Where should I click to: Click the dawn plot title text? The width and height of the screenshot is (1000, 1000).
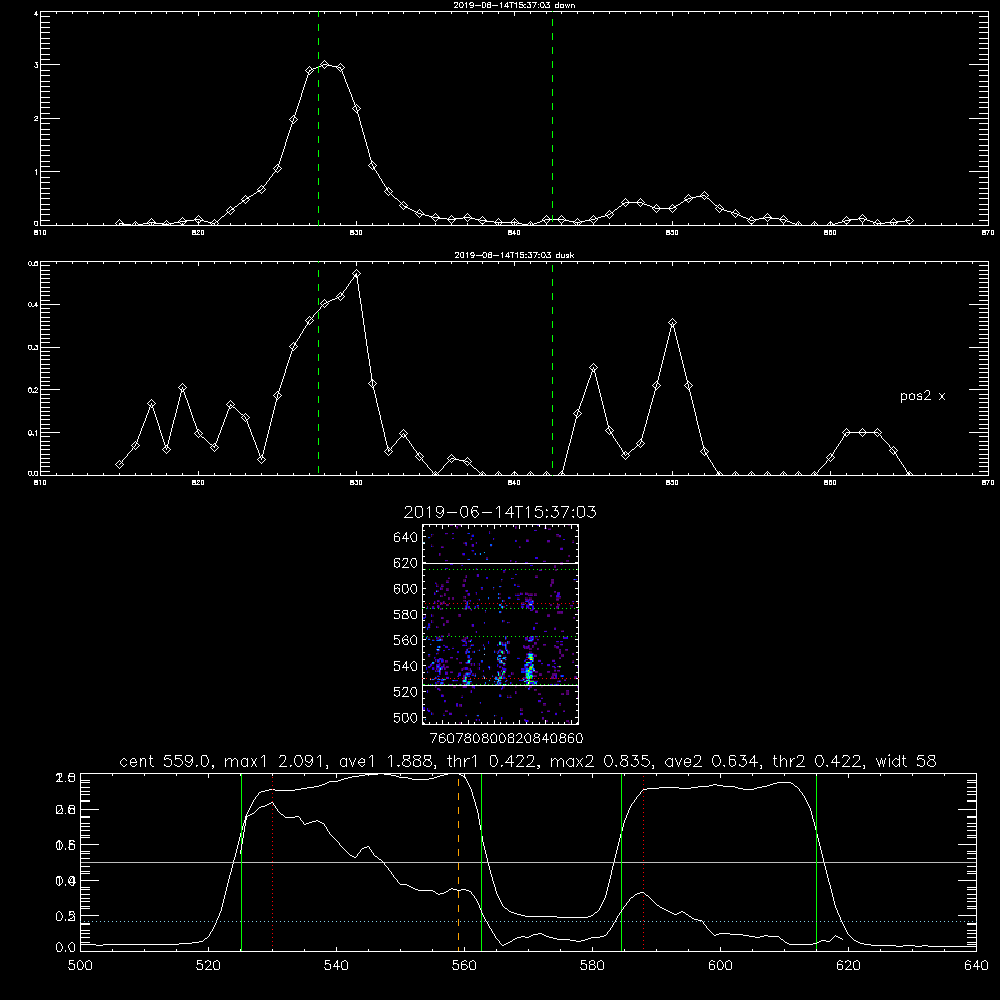point(514,5)
